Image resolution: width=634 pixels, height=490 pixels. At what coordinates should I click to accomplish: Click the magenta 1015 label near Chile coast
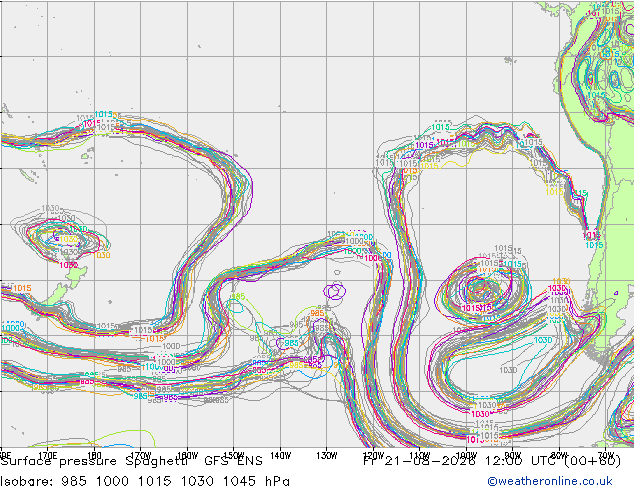coord(591,235)
